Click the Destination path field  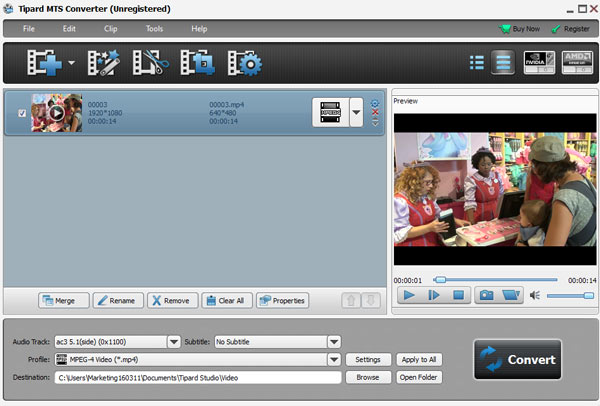198,378
